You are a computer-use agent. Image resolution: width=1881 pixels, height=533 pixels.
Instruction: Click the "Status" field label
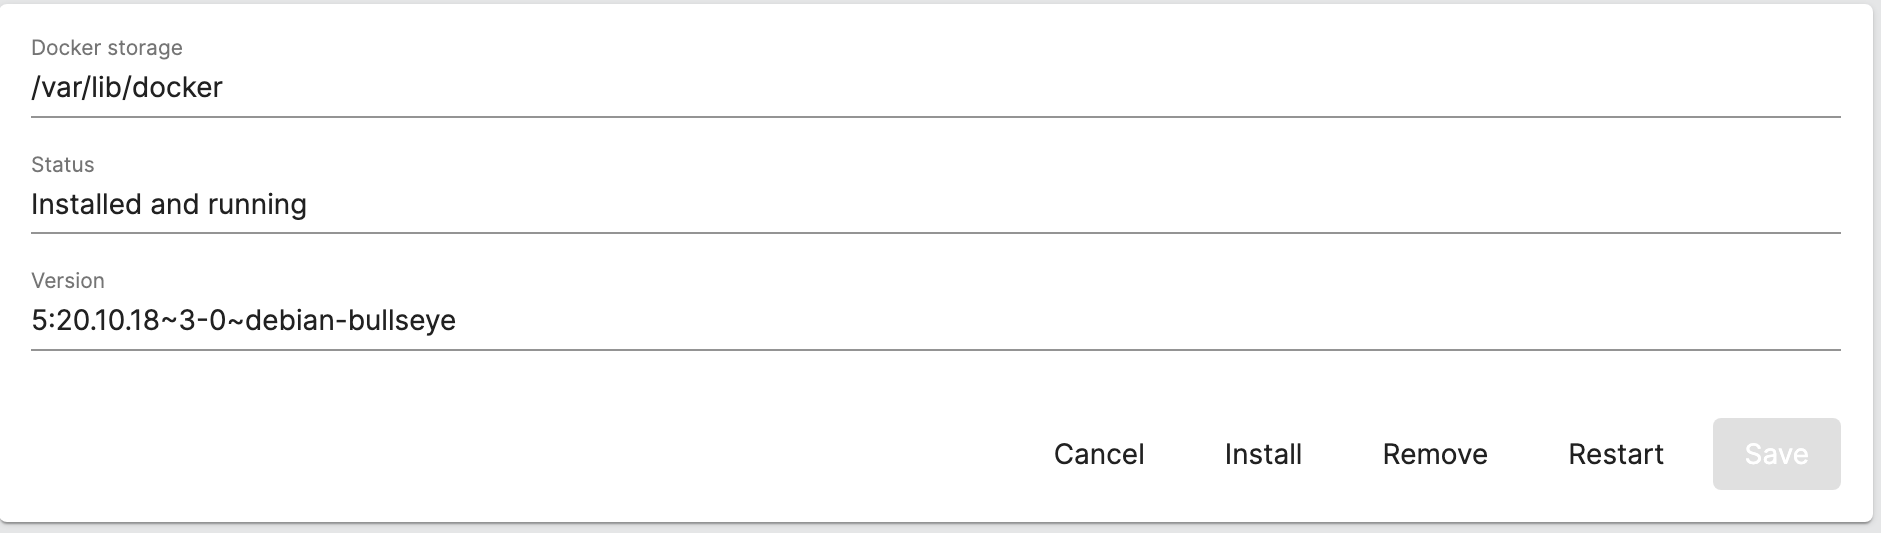(x=63, y=165)
